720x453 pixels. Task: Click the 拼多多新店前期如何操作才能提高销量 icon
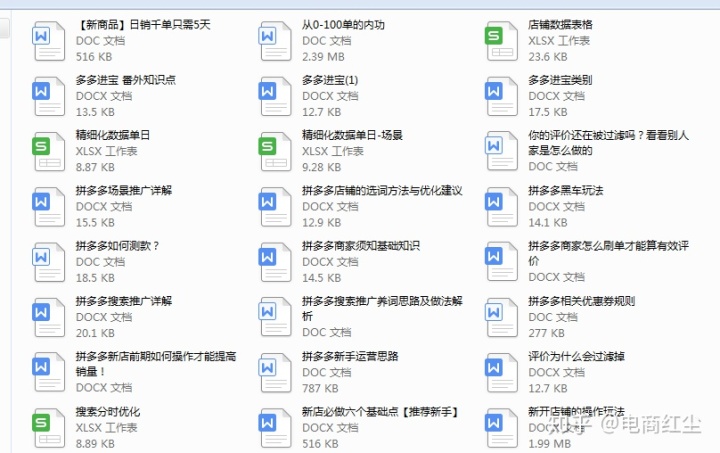(x=48, y=372)
